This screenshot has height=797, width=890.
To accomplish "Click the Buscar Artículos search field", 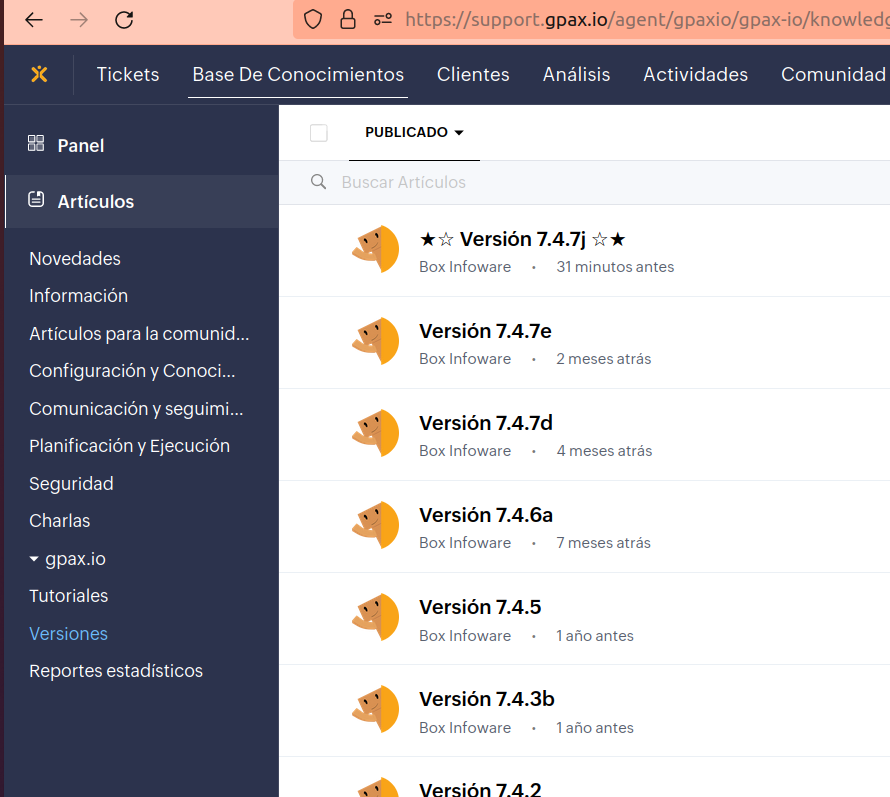I will 500,182.
